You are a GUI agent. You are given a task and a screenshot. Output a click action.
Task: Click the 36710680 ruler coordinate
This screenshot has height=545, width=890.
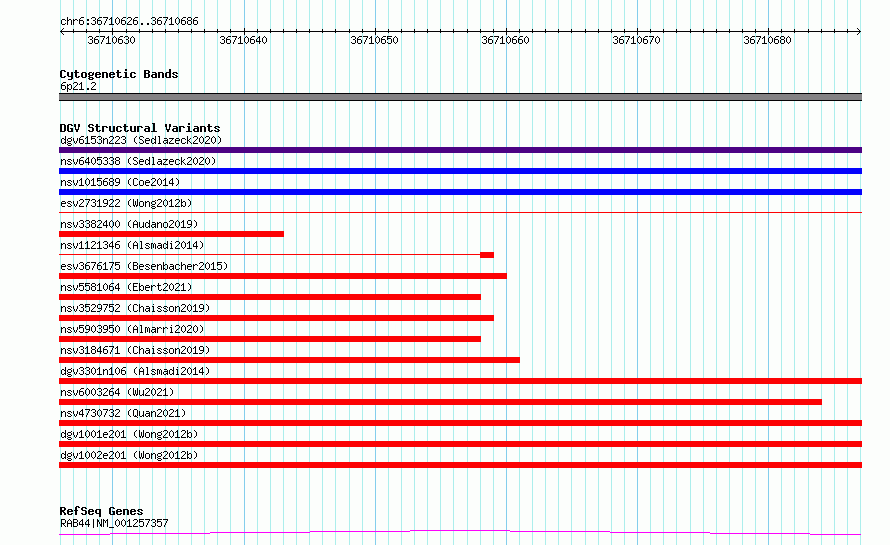click(x=767, y=40)
